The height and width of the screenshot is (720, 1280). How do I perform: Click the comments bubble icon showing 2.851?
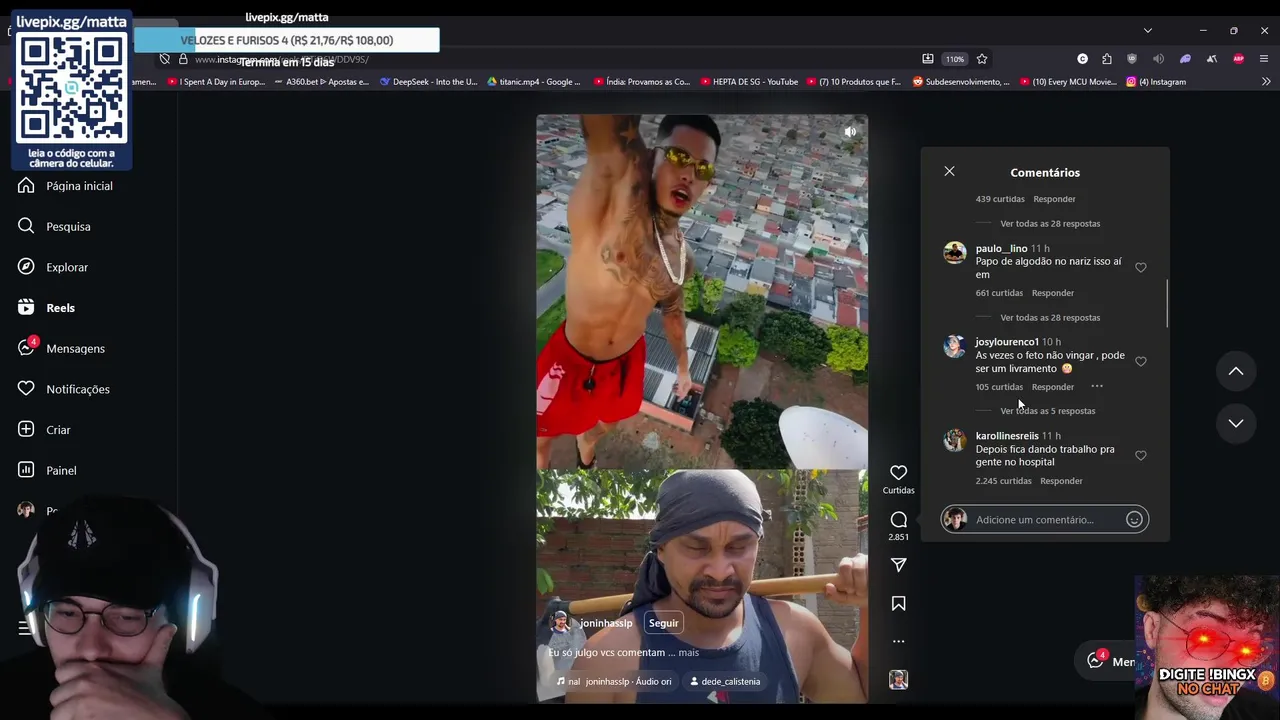[898, 519]
